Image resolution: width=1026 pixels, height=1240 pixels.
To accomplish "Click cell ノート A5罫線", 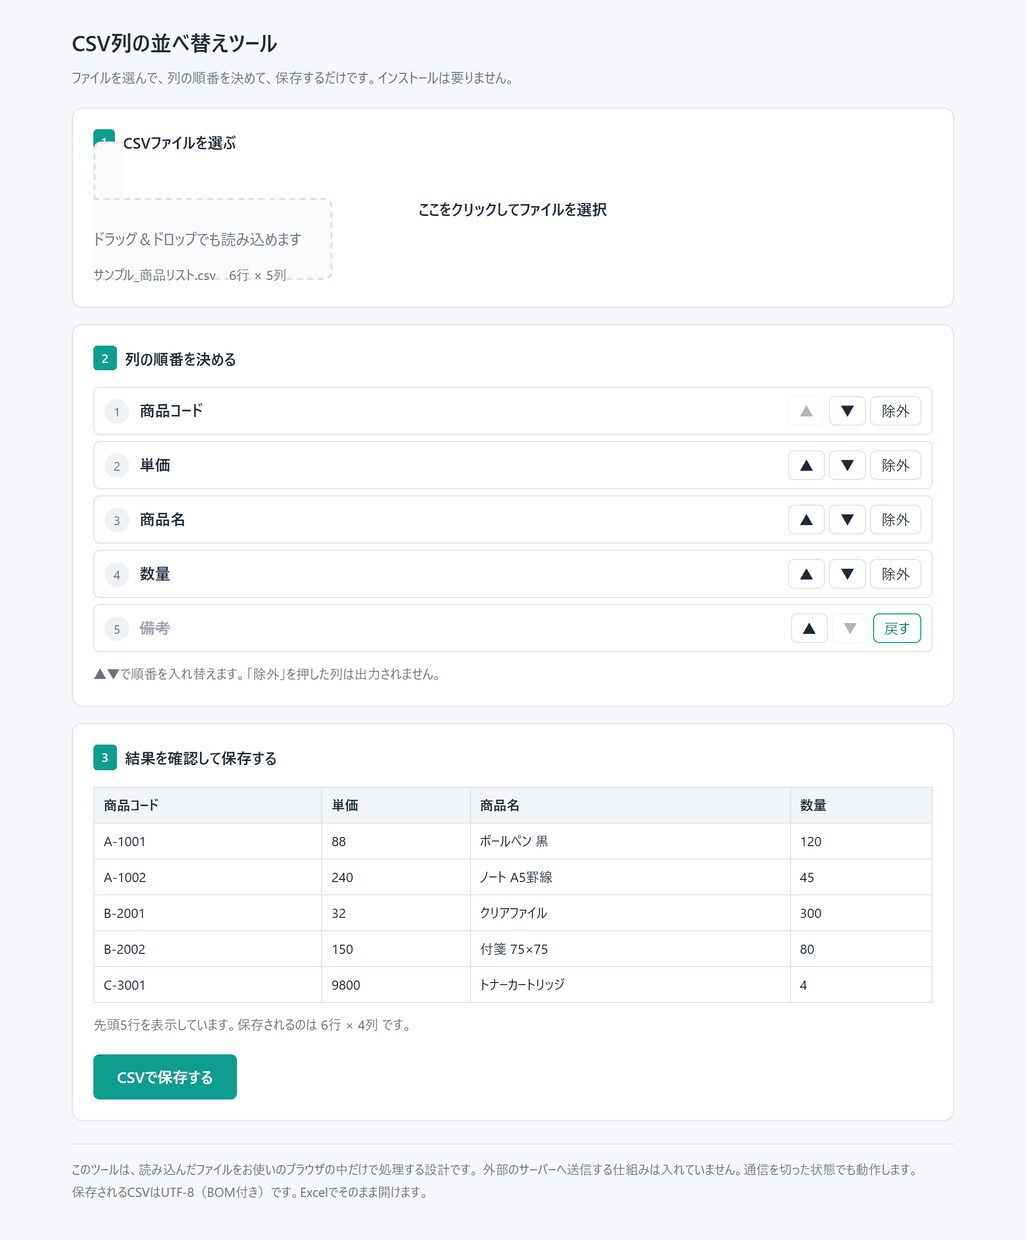I will pos(630,877).
